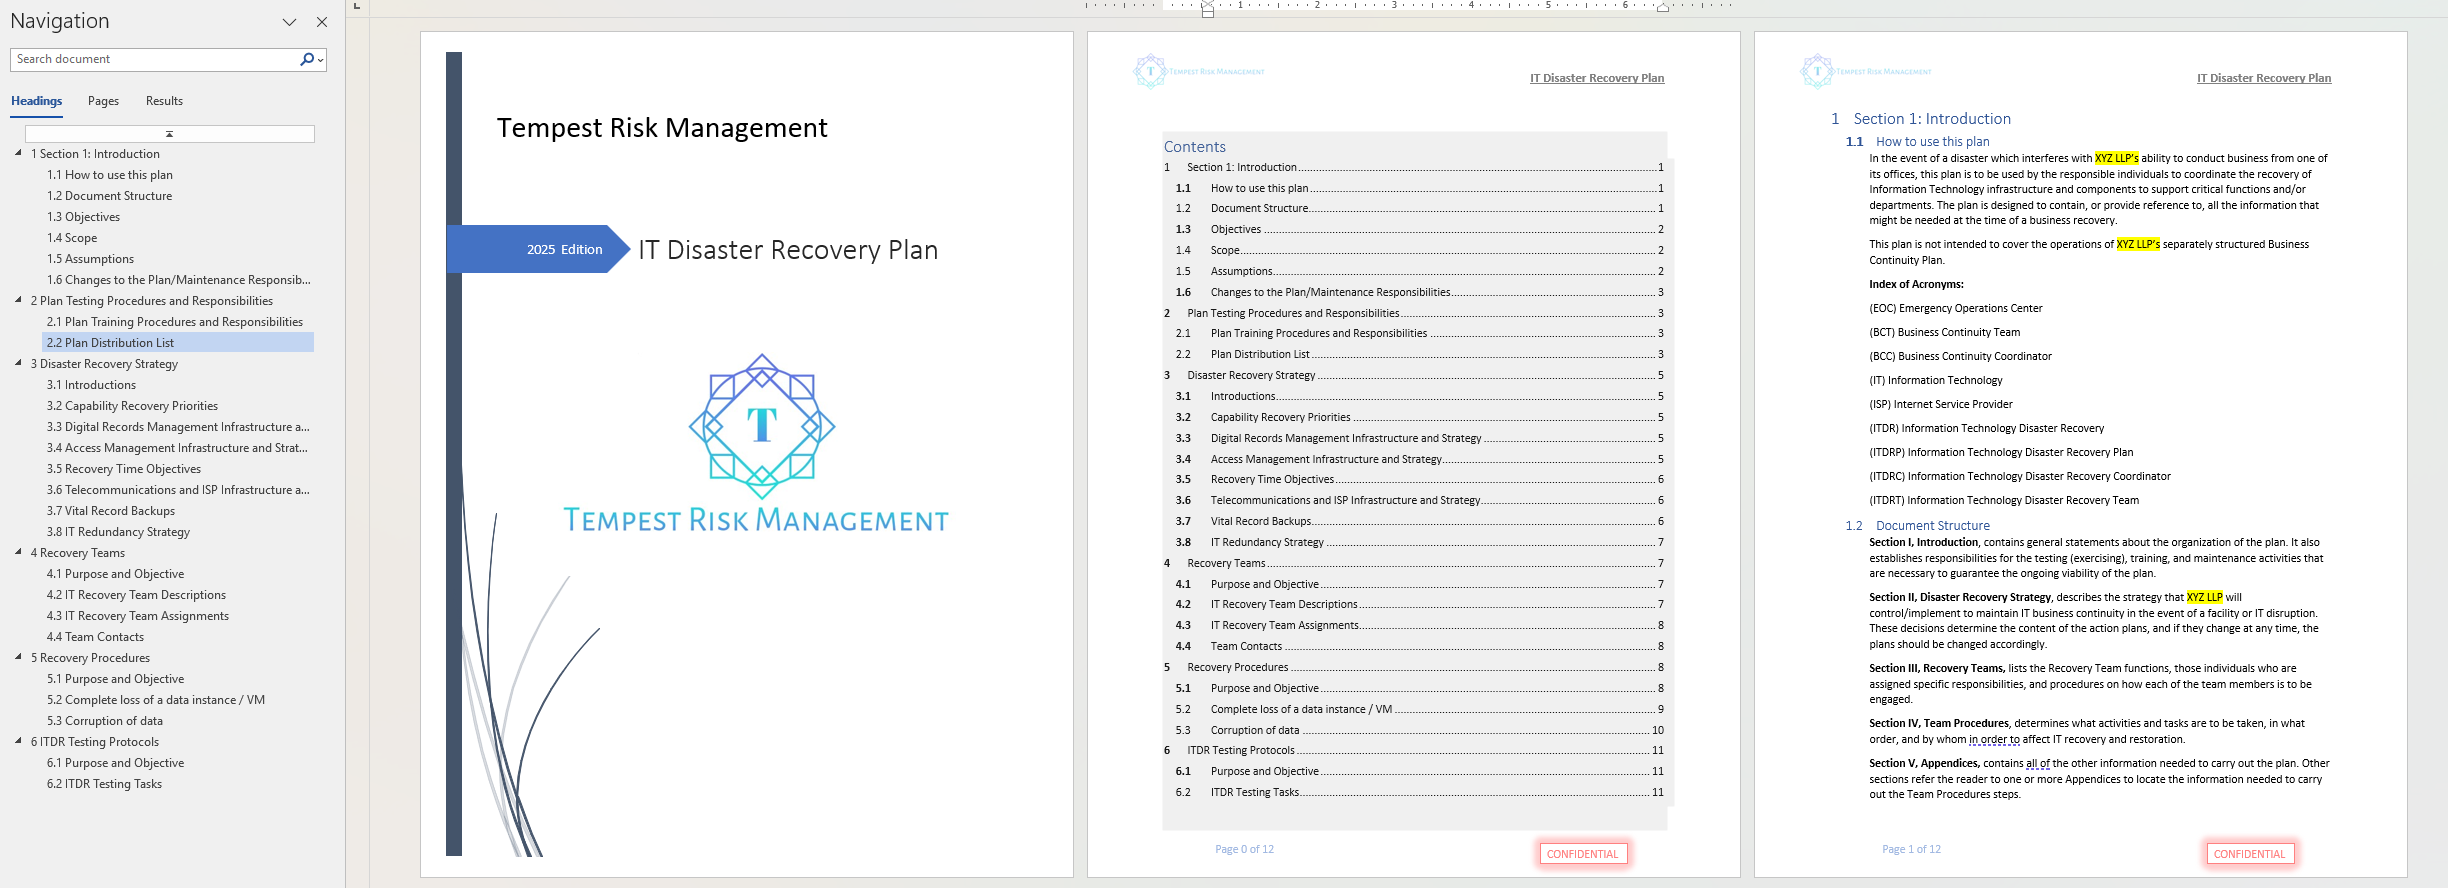This screenshot has width=2448, height=888.
Task: Jump to beginning using the top bar
Action: click(169, 134)
